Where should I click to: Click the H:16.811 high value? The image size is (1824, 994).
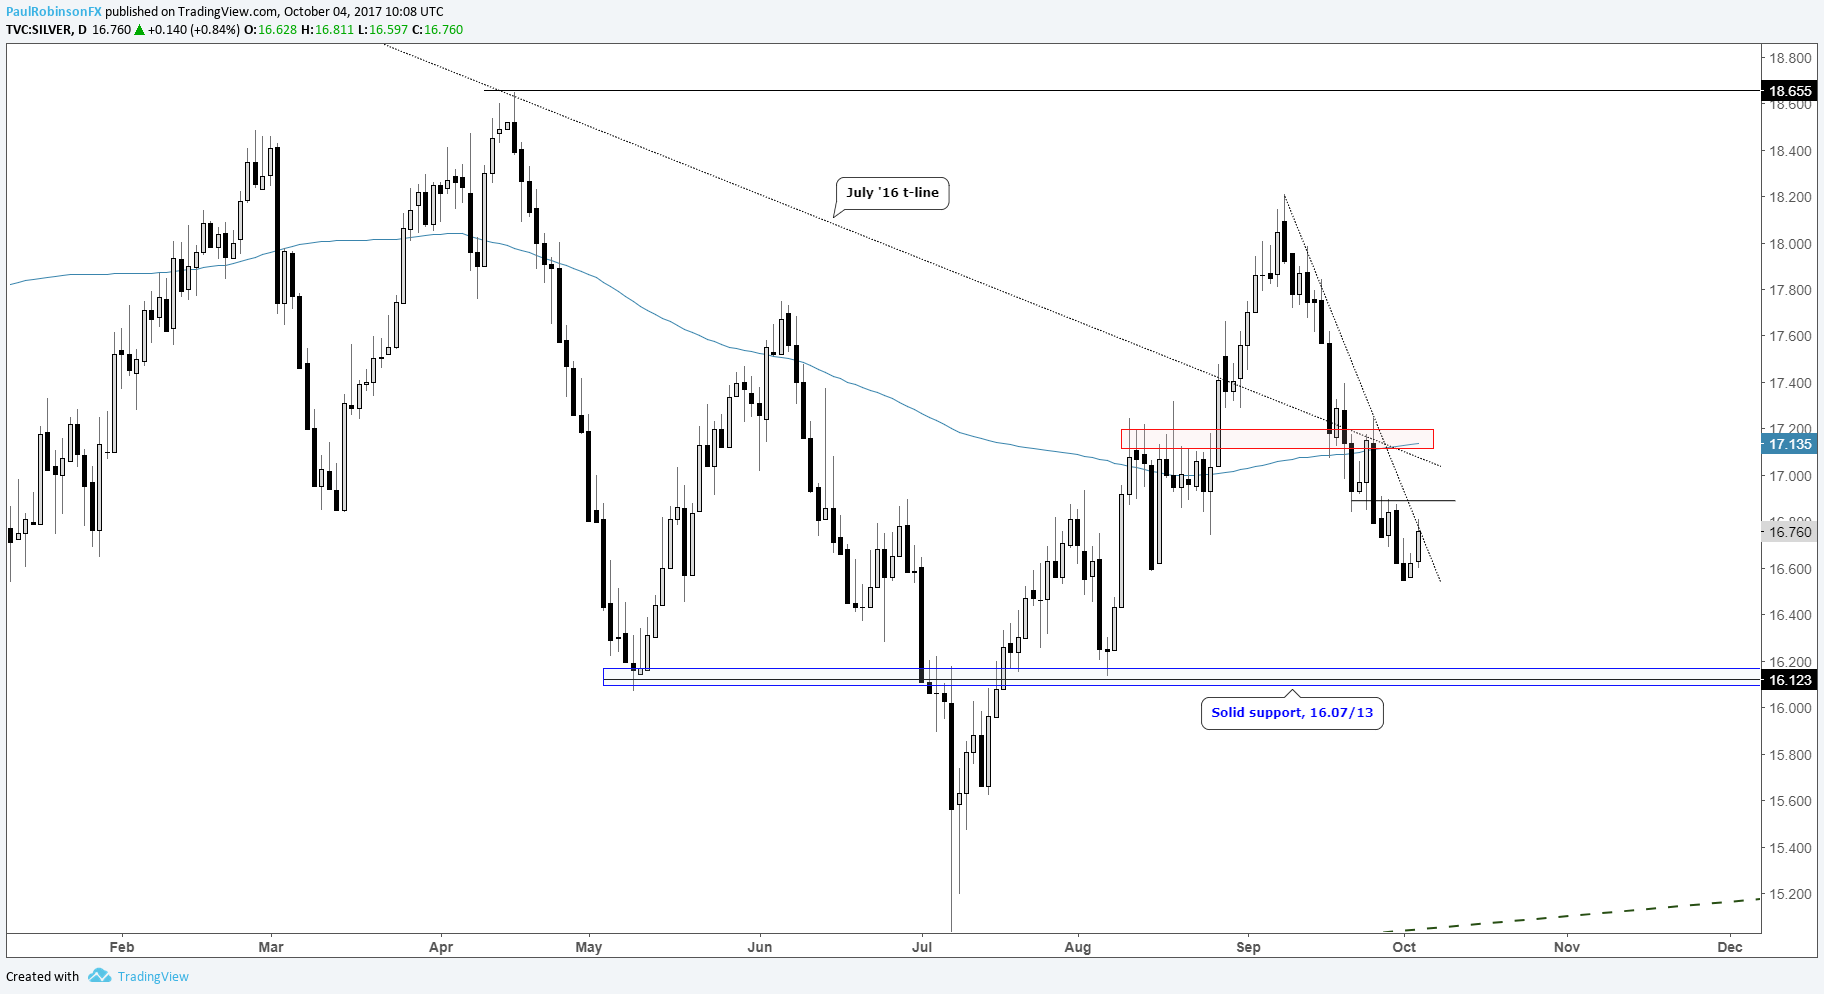coord(328,30)
